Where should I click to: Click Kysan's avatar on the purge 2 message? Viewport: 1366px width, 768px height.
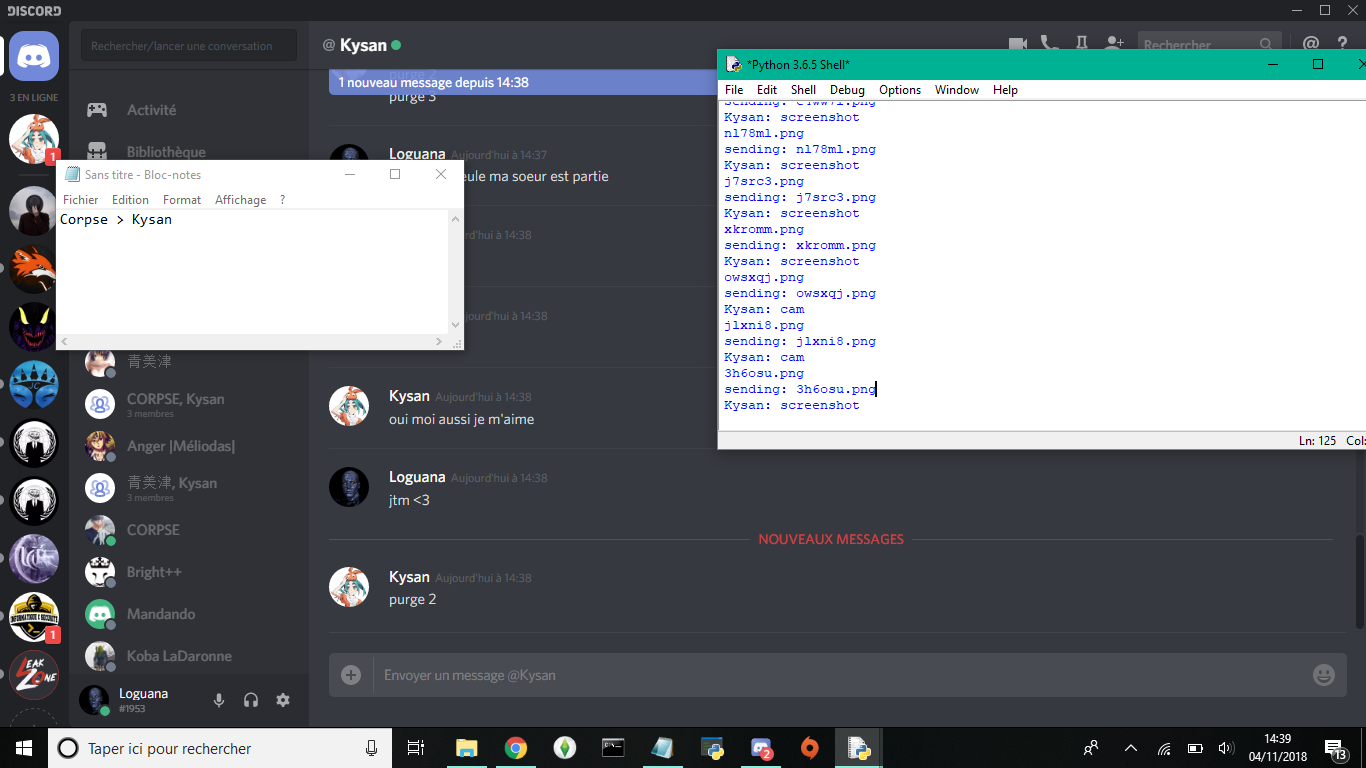(349, 587)
